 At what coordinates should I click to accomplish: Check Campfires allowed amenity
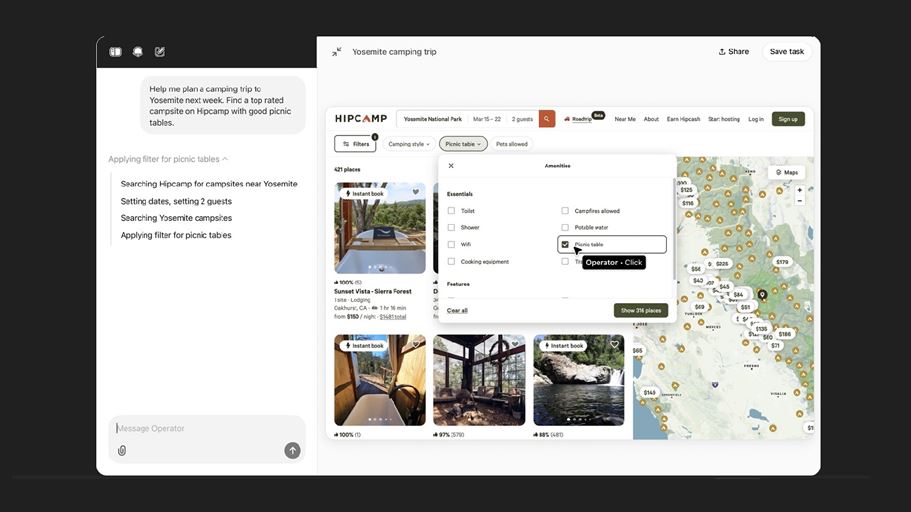click(565, 210)
